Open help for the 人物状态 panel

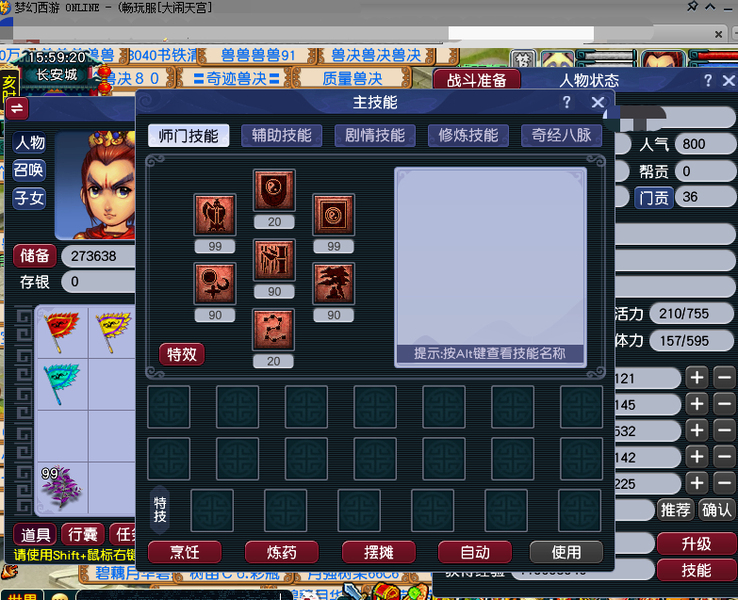click(707, 80)
